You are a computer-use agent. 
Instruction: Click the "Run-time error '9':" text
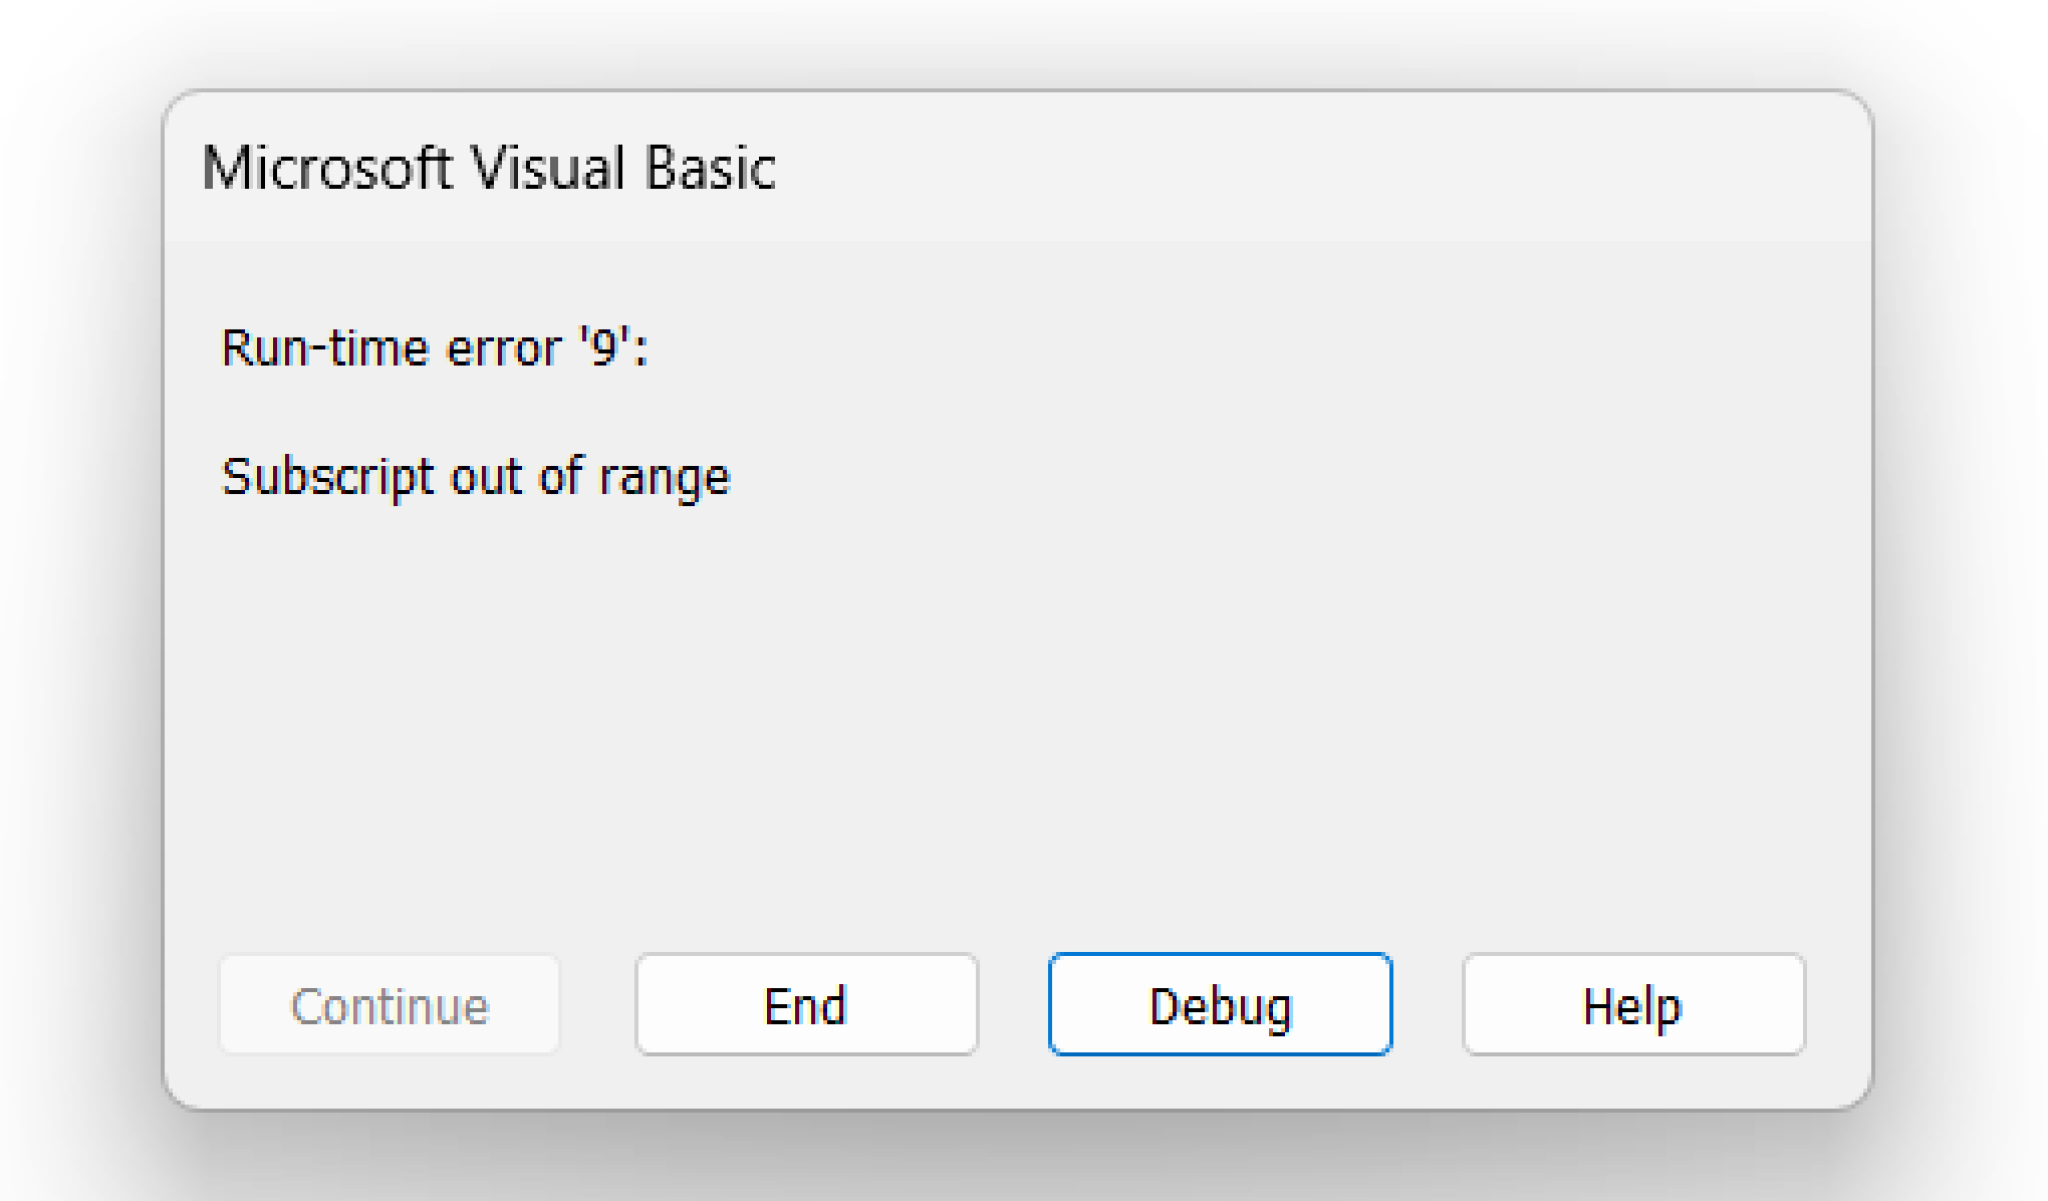[434, 349]
